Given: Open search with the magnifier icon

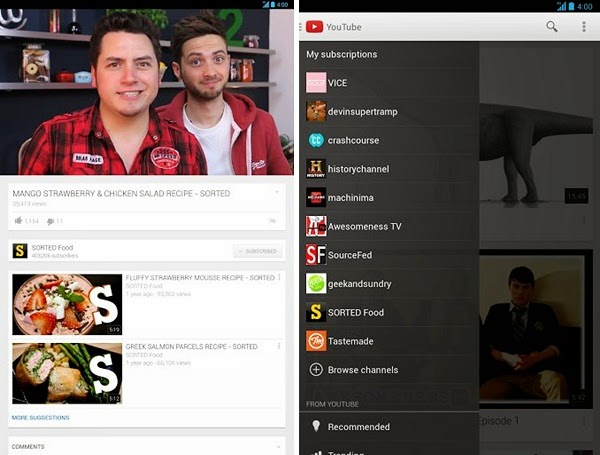Looking at the screenshot, I should [x=551, y=26].
